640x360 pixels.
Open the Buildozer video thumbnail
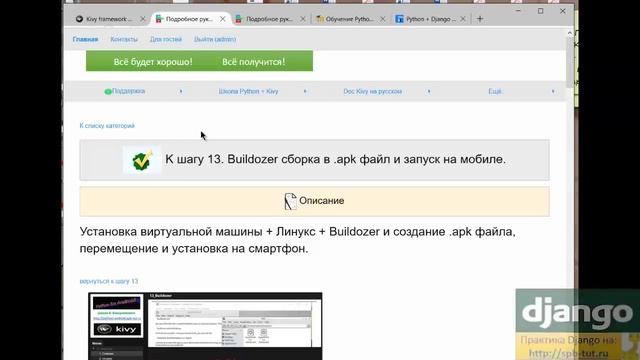click(x=205, y=326)
